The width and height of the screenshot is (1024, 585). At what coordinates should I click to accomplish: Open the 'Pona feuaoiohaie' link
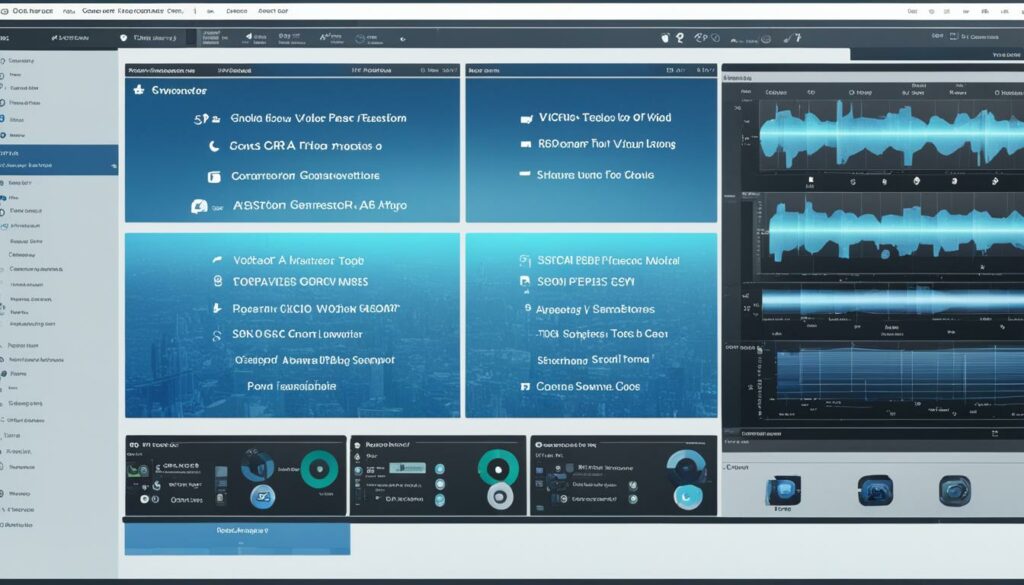point(291,386)
